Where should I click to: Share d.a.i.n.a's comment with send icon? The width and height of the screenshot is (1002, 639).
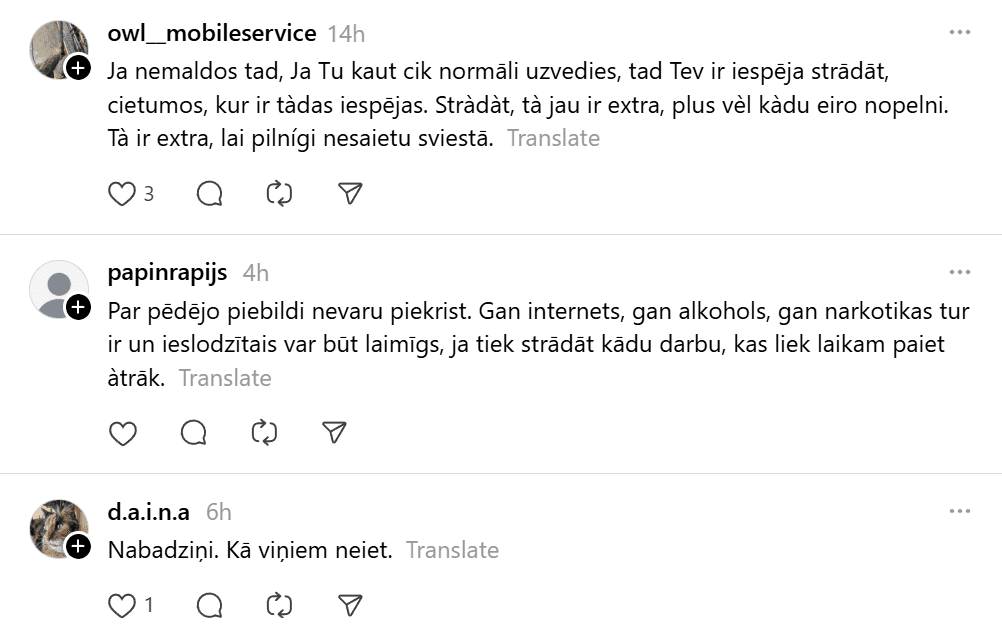click(x=350, y=605)
